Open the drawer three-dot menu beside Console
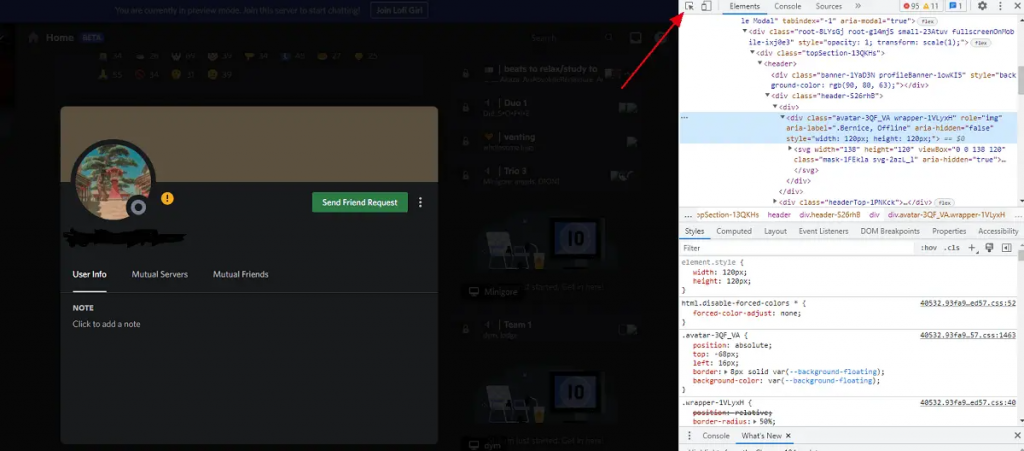Image resolution: width=1024 pixels, height=451 pixels. click(x=688, y=435)
